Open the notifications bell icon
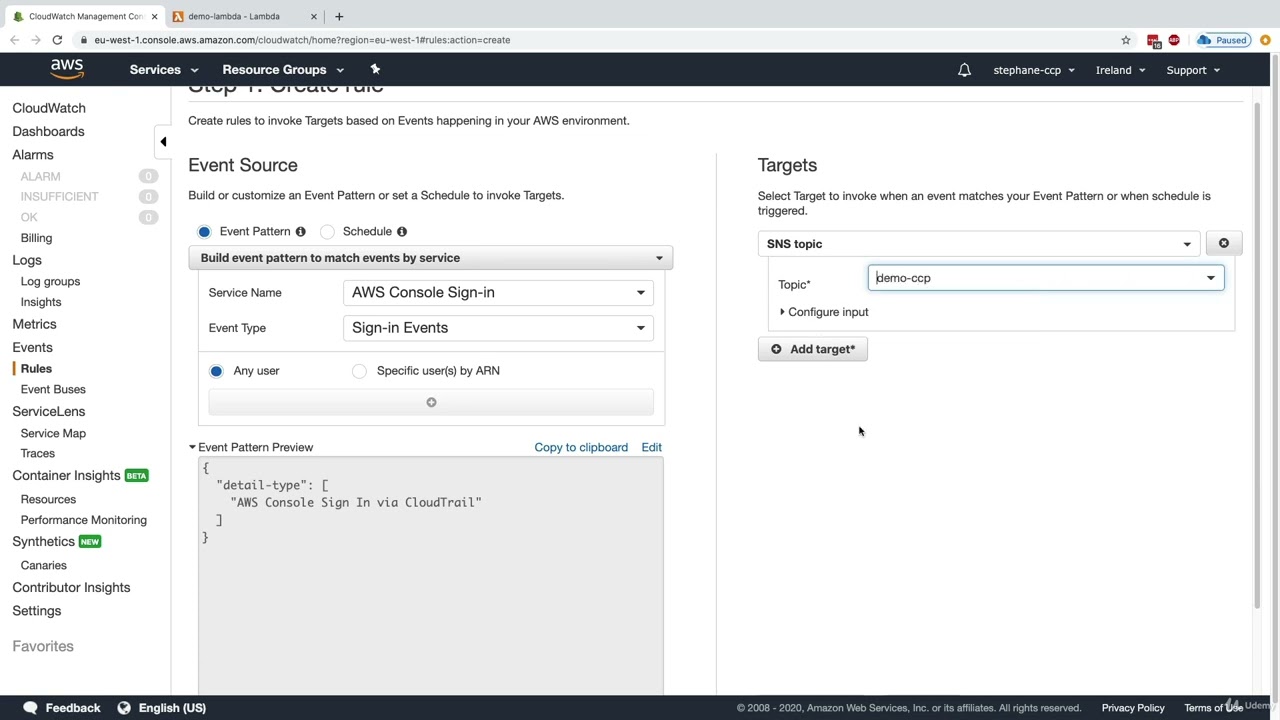 click(964, 70)
